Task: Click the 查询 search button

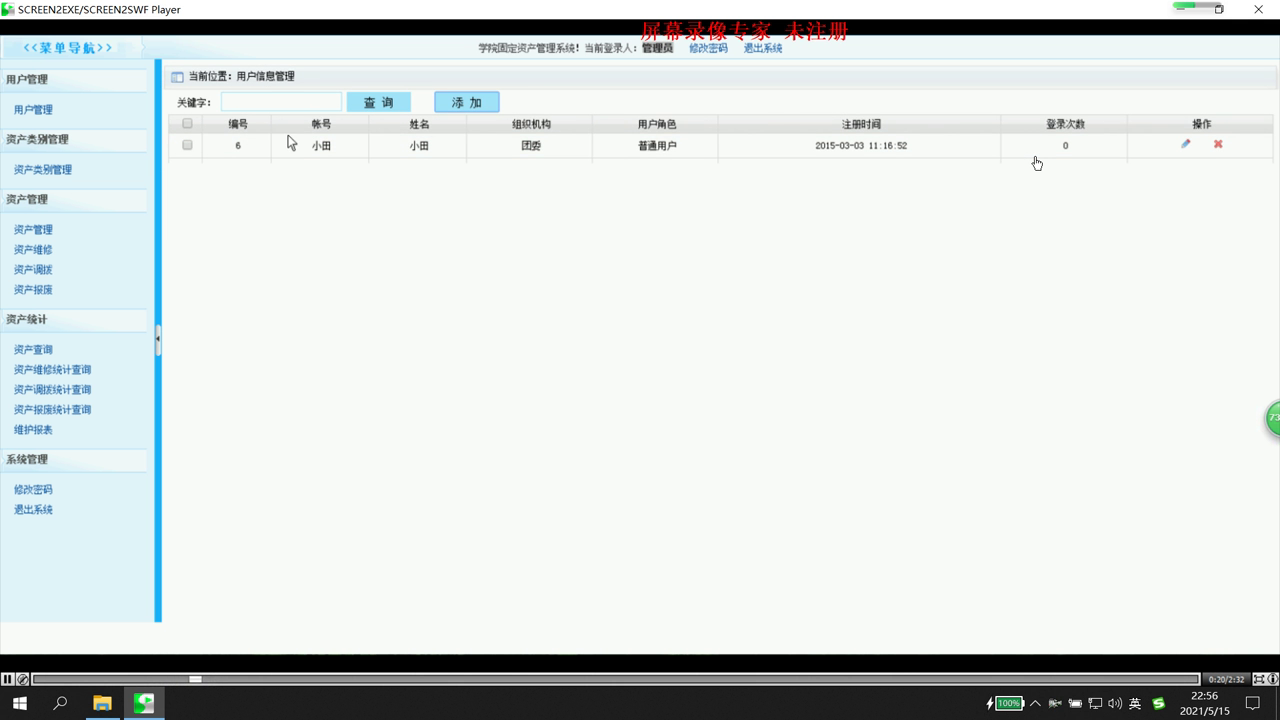Action: click(378, 102)
